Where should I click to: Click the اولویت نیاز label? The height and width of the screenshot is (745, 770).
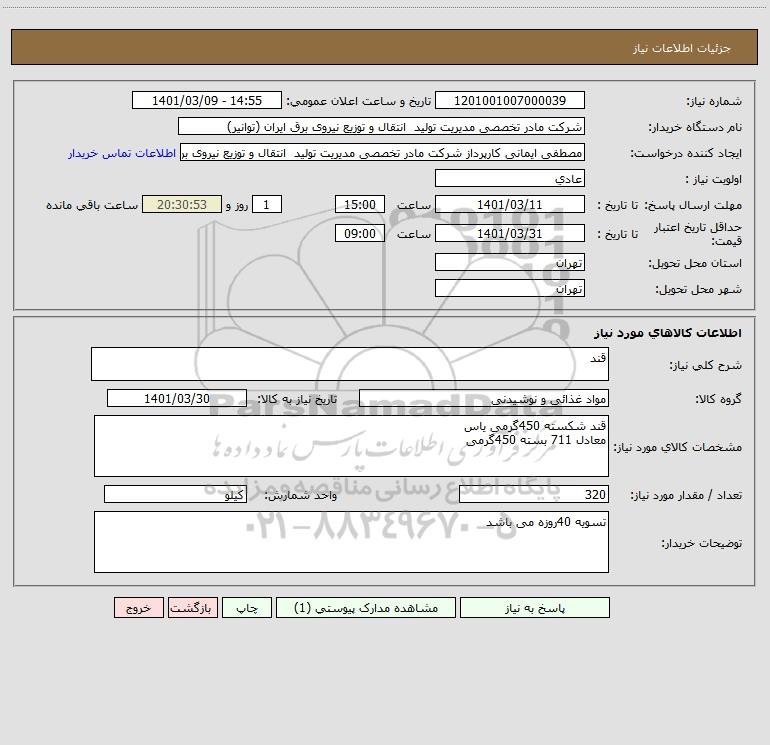pos(714,180)
